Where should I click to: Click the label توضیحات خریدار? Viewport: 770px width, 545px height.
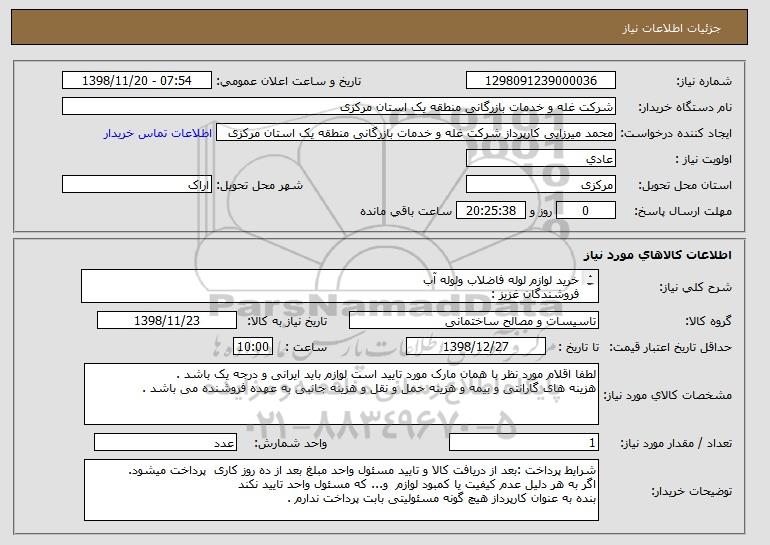point(691,491)
